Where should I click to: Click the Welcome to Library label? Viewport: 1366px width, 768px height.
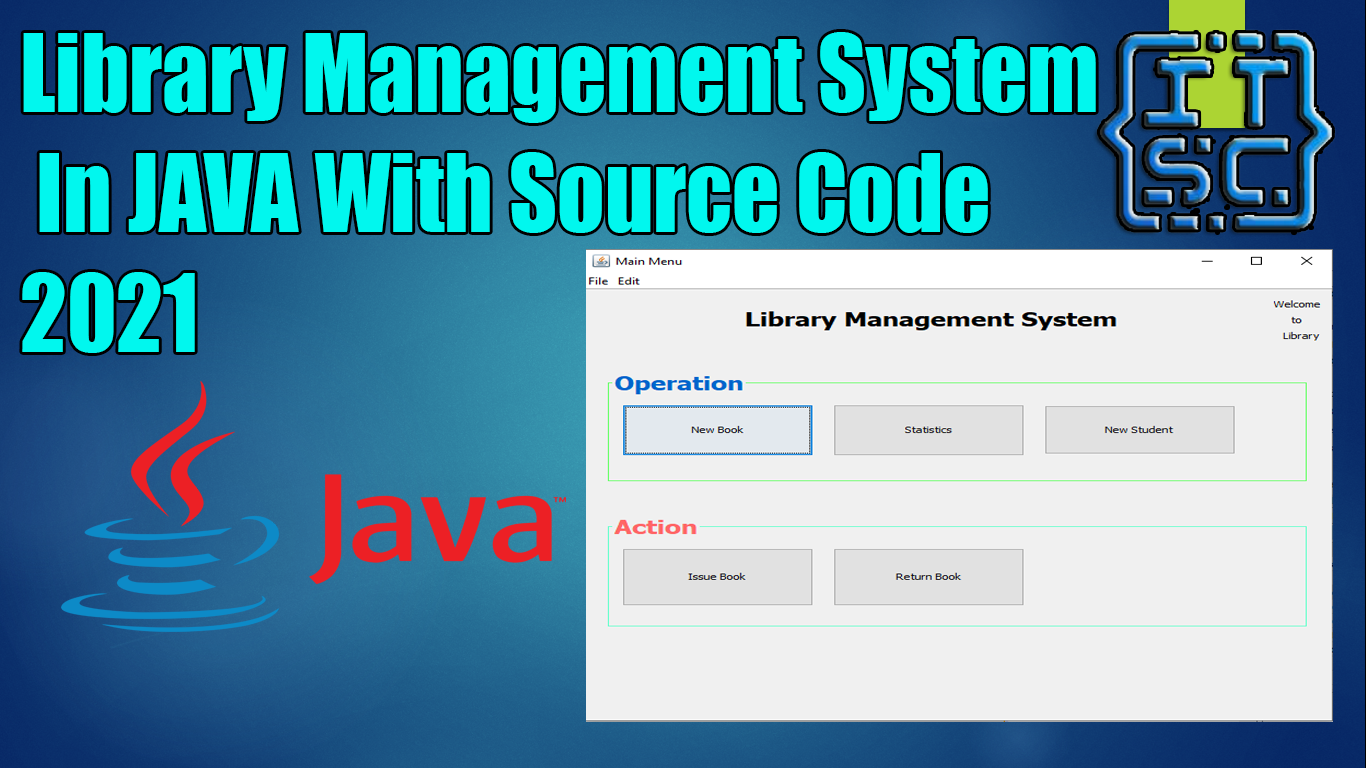point(1297,319)
